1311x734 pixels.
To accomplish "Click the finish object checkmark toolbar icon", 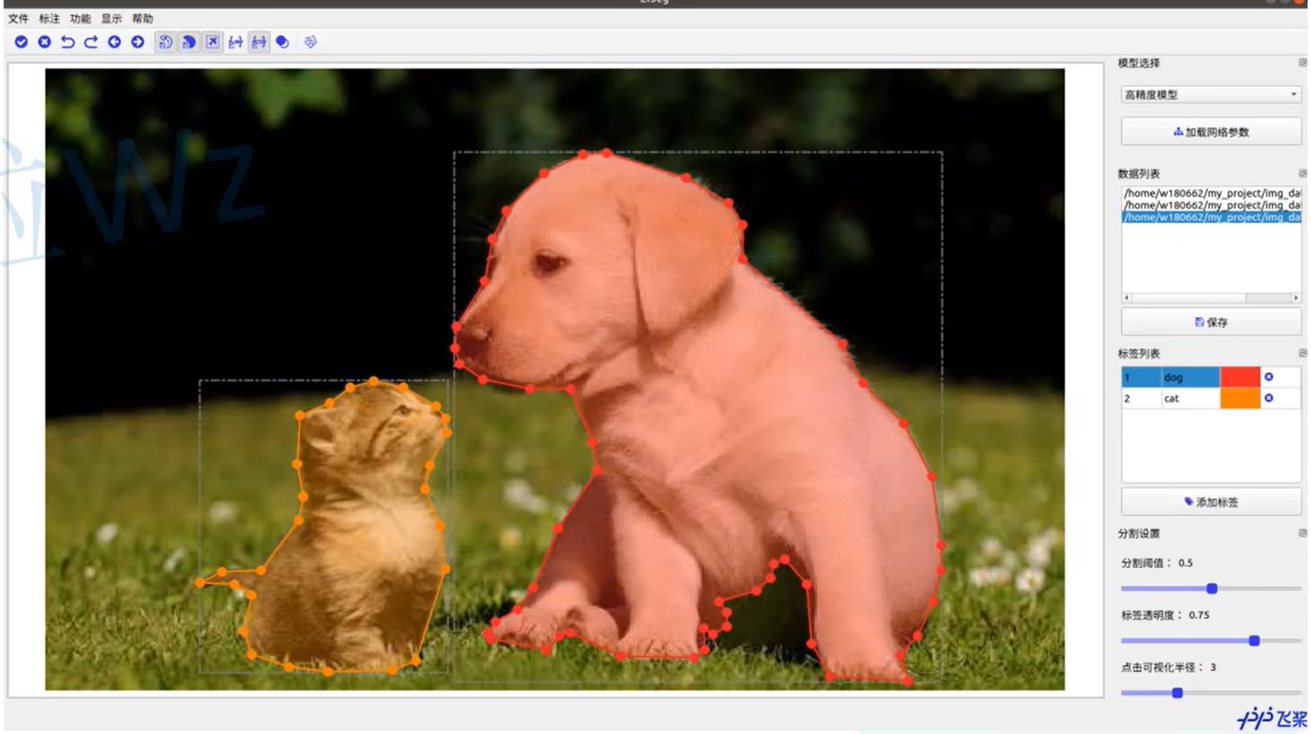I will click(21, 42).
